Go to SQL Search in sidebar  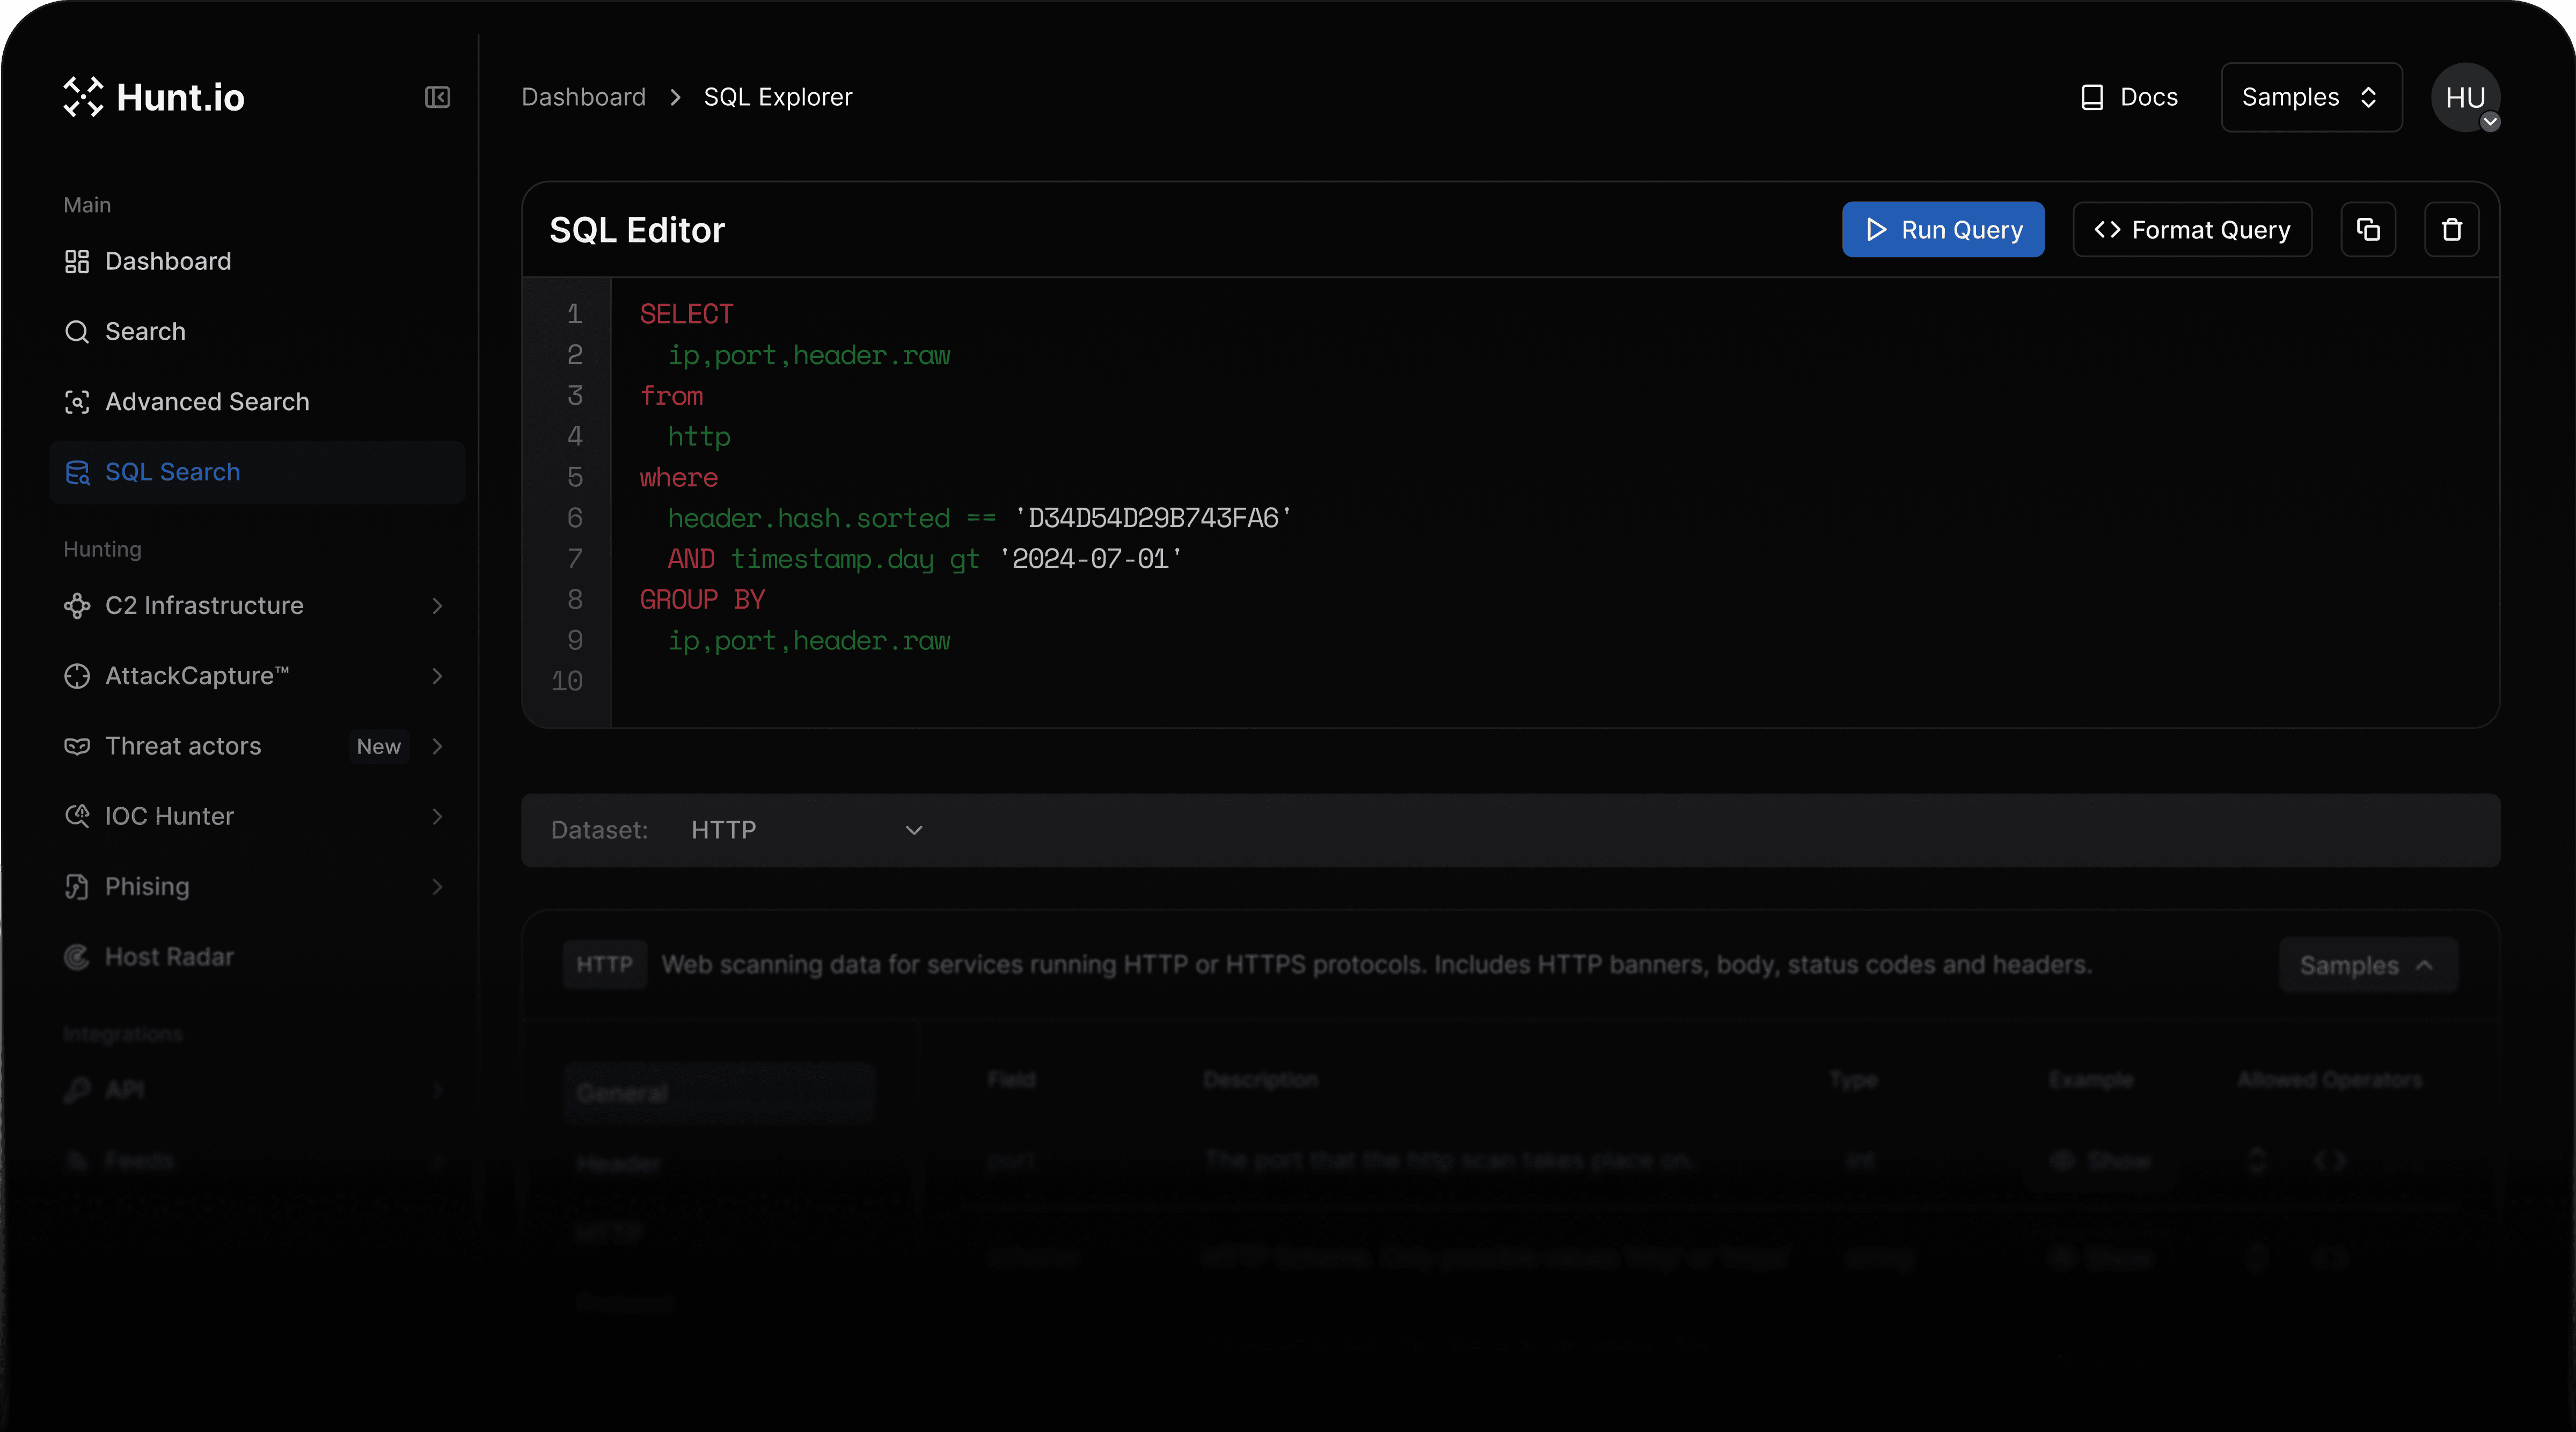[172, 472]
